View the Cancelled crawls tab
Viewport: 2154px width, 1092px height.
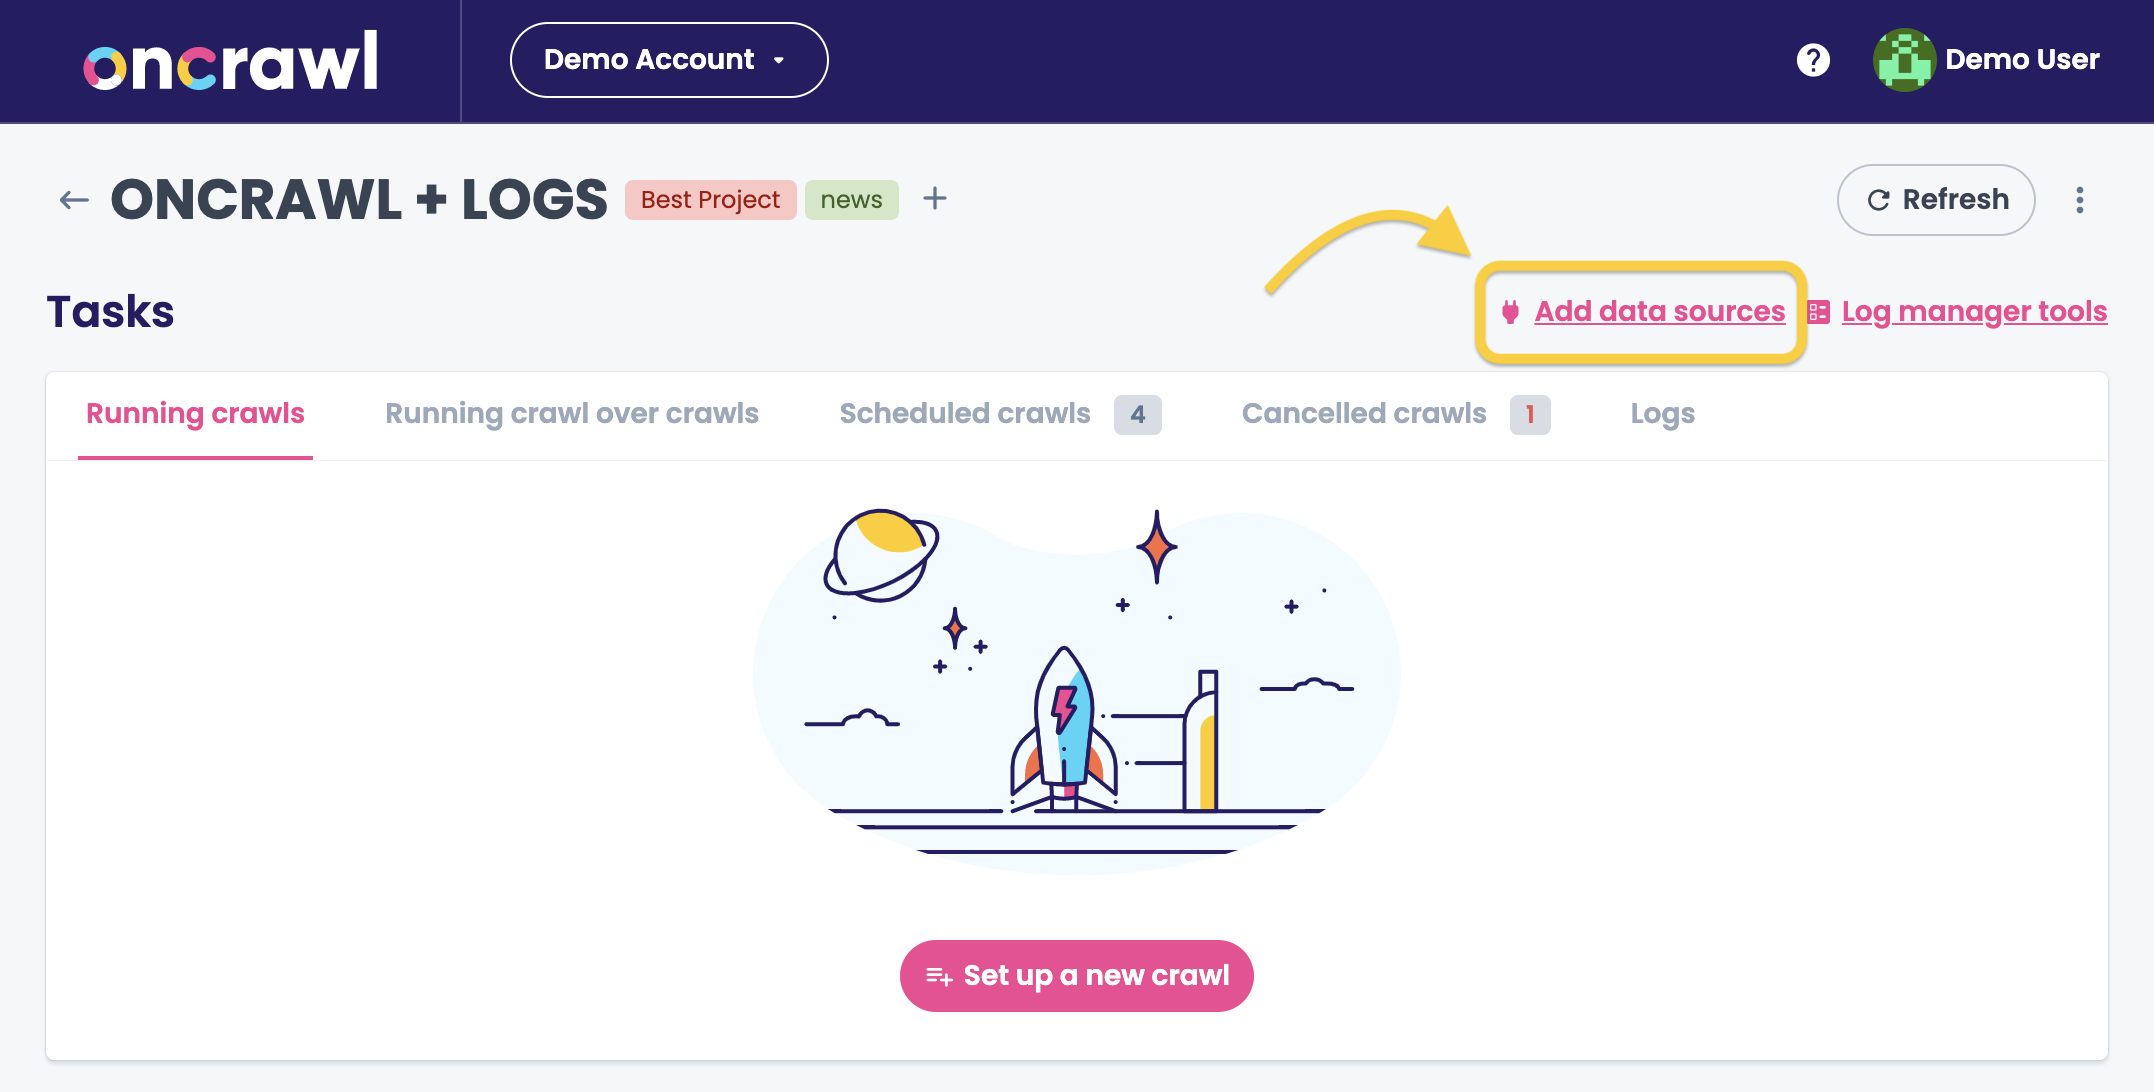tap(1364, 414)
